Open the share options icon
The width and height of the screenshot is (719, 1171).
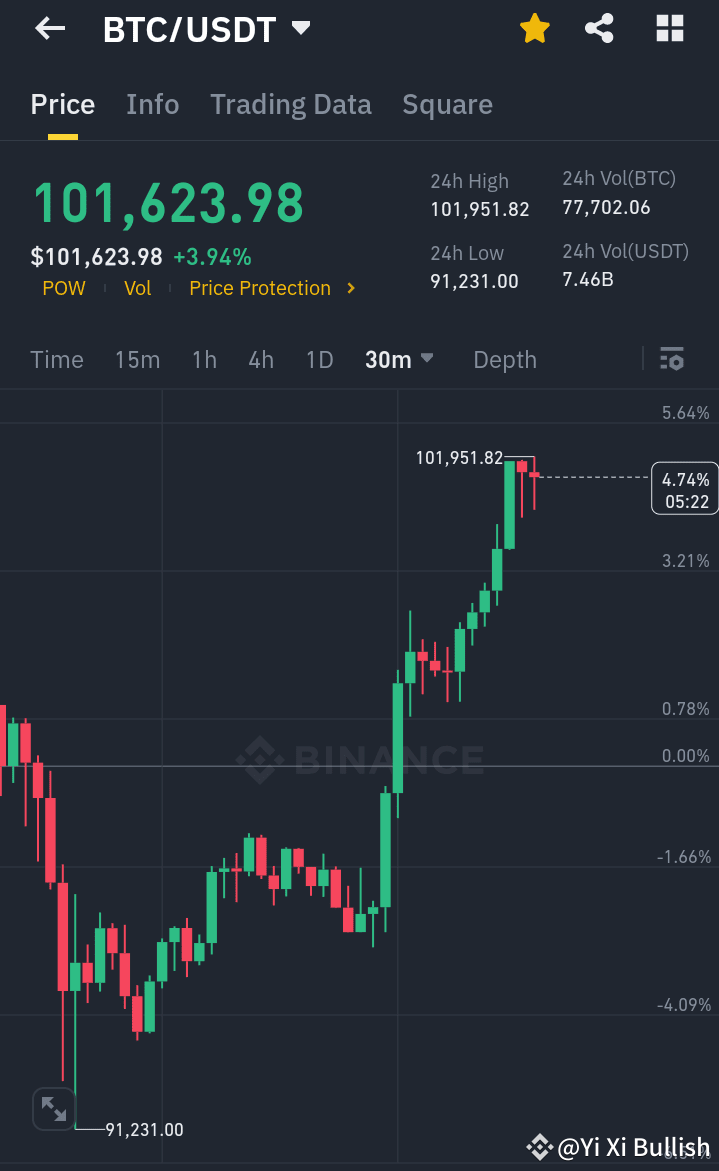point(599,28)
